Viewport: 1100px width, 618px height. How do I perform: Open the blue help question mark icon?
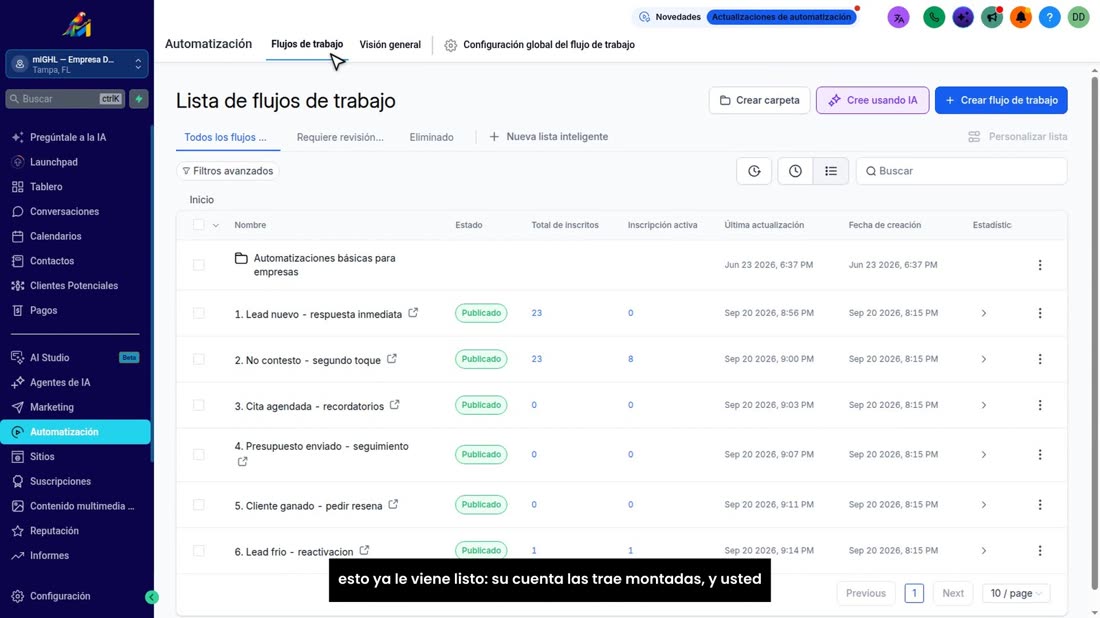click(x=1049, y=18)
